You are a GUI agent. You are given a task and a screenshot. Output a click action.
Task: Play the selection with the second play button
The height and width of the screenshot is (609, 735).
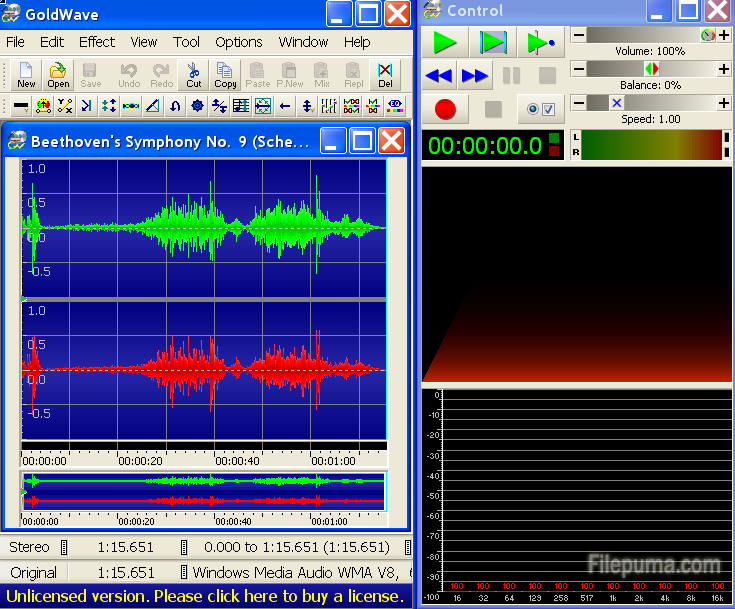click(x=493, y=42)
